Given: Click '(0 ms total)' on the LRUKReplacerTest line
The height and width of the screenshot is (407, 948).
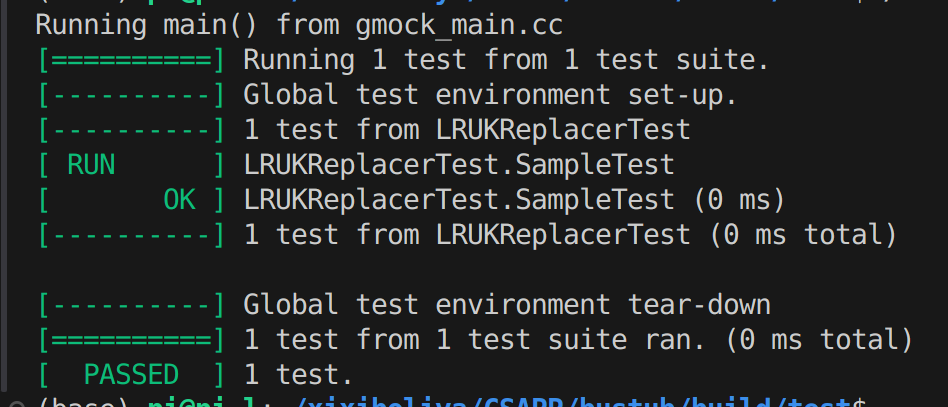Looking at the screenshot, I should point(803,235).
